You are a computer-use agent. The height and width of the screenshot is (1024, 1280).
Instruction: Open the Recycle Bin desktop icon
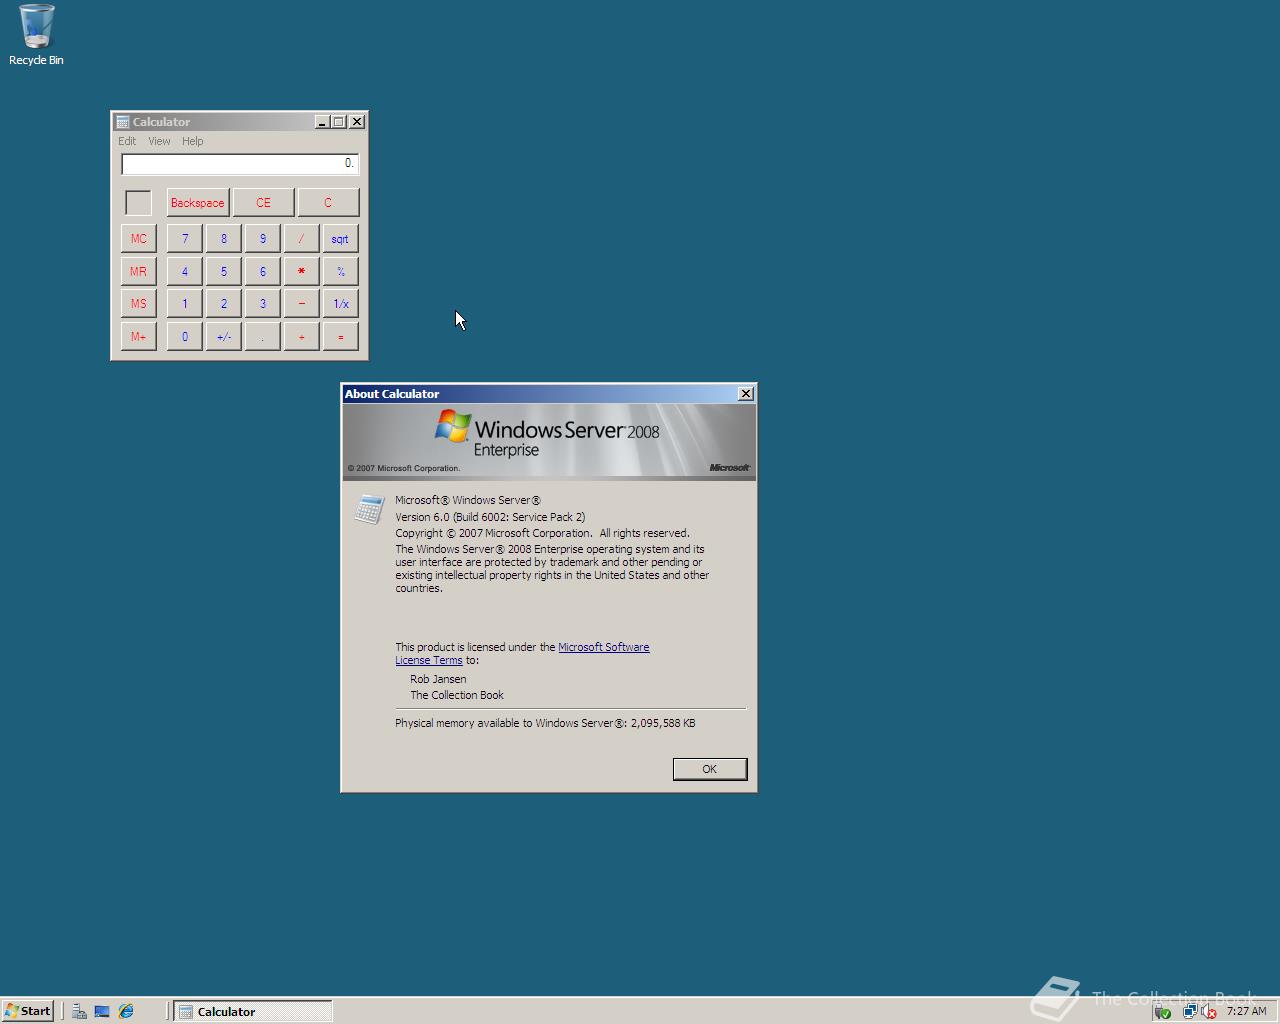[x=36, y=35]
